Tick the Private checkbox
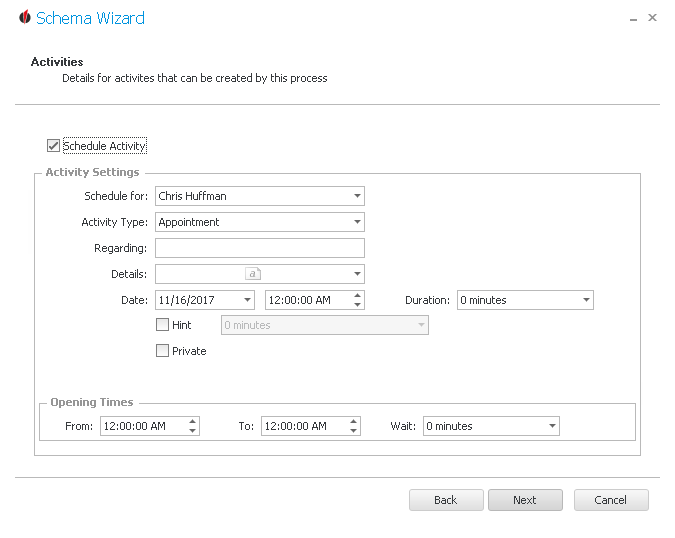This screenshot has height=538, width=675. point(162,351)
